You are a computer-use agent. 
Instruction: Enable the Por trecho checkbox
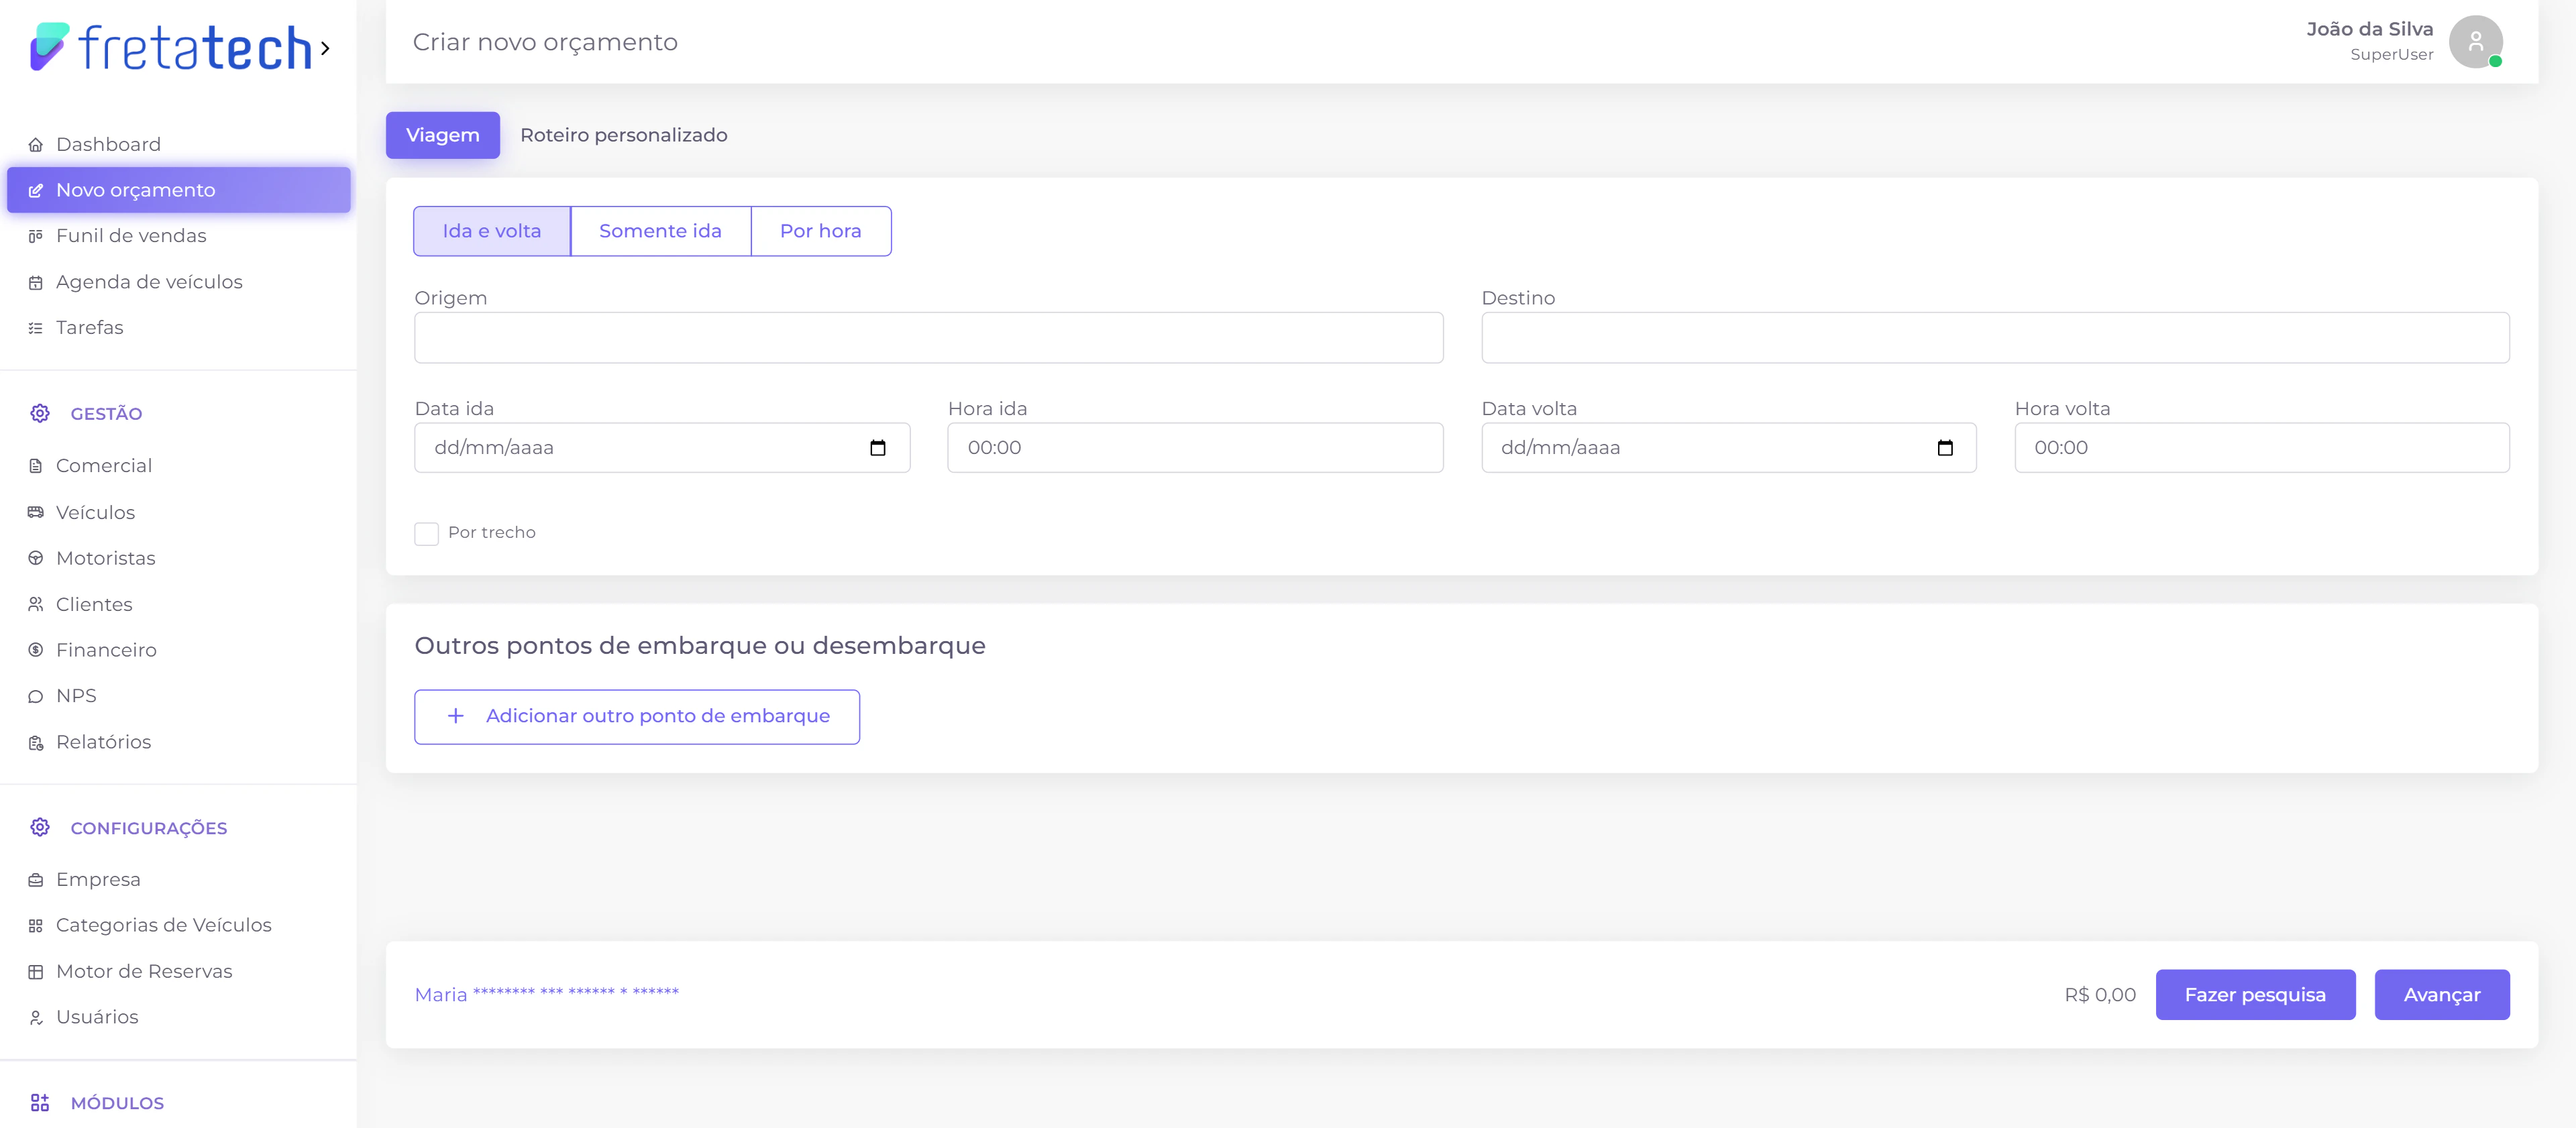click(x=427, y=534)
